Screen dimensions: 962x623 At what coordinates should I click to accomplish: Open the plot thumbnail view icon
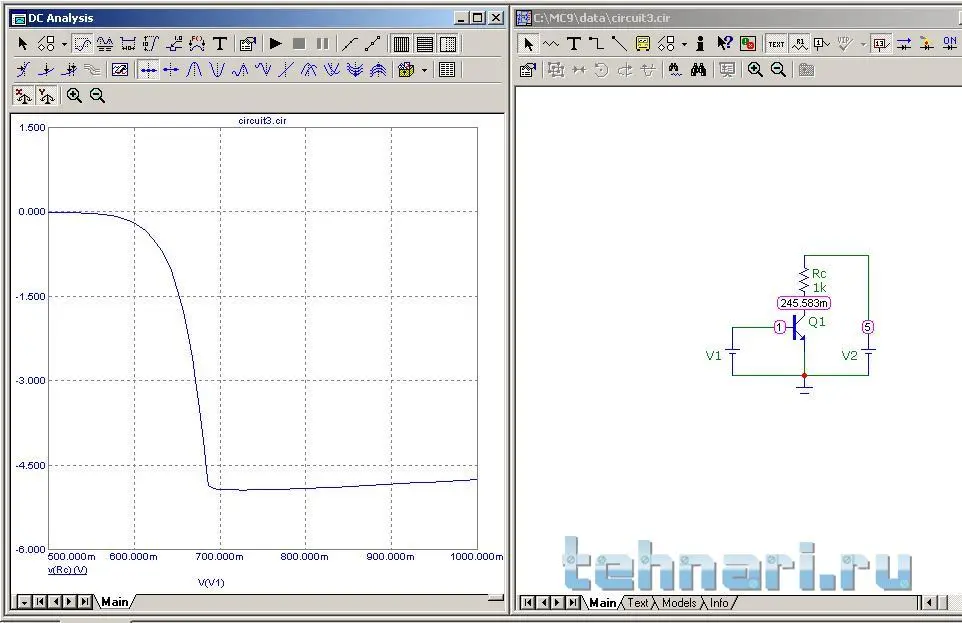pyautogui.click(x=120, y=70)
